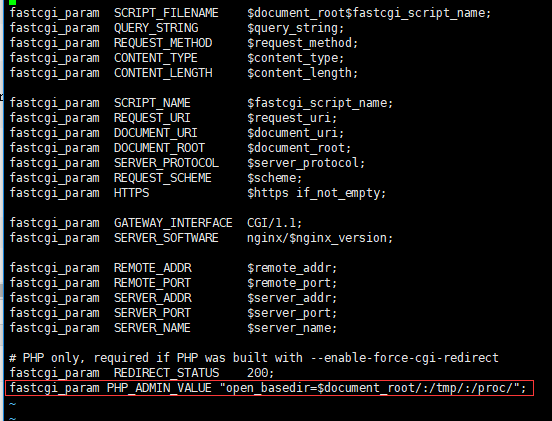This screenshot has height=421, width=552.
Task: Click on $content_type variable
Action: pyautogui.click(x=295, y=58)
